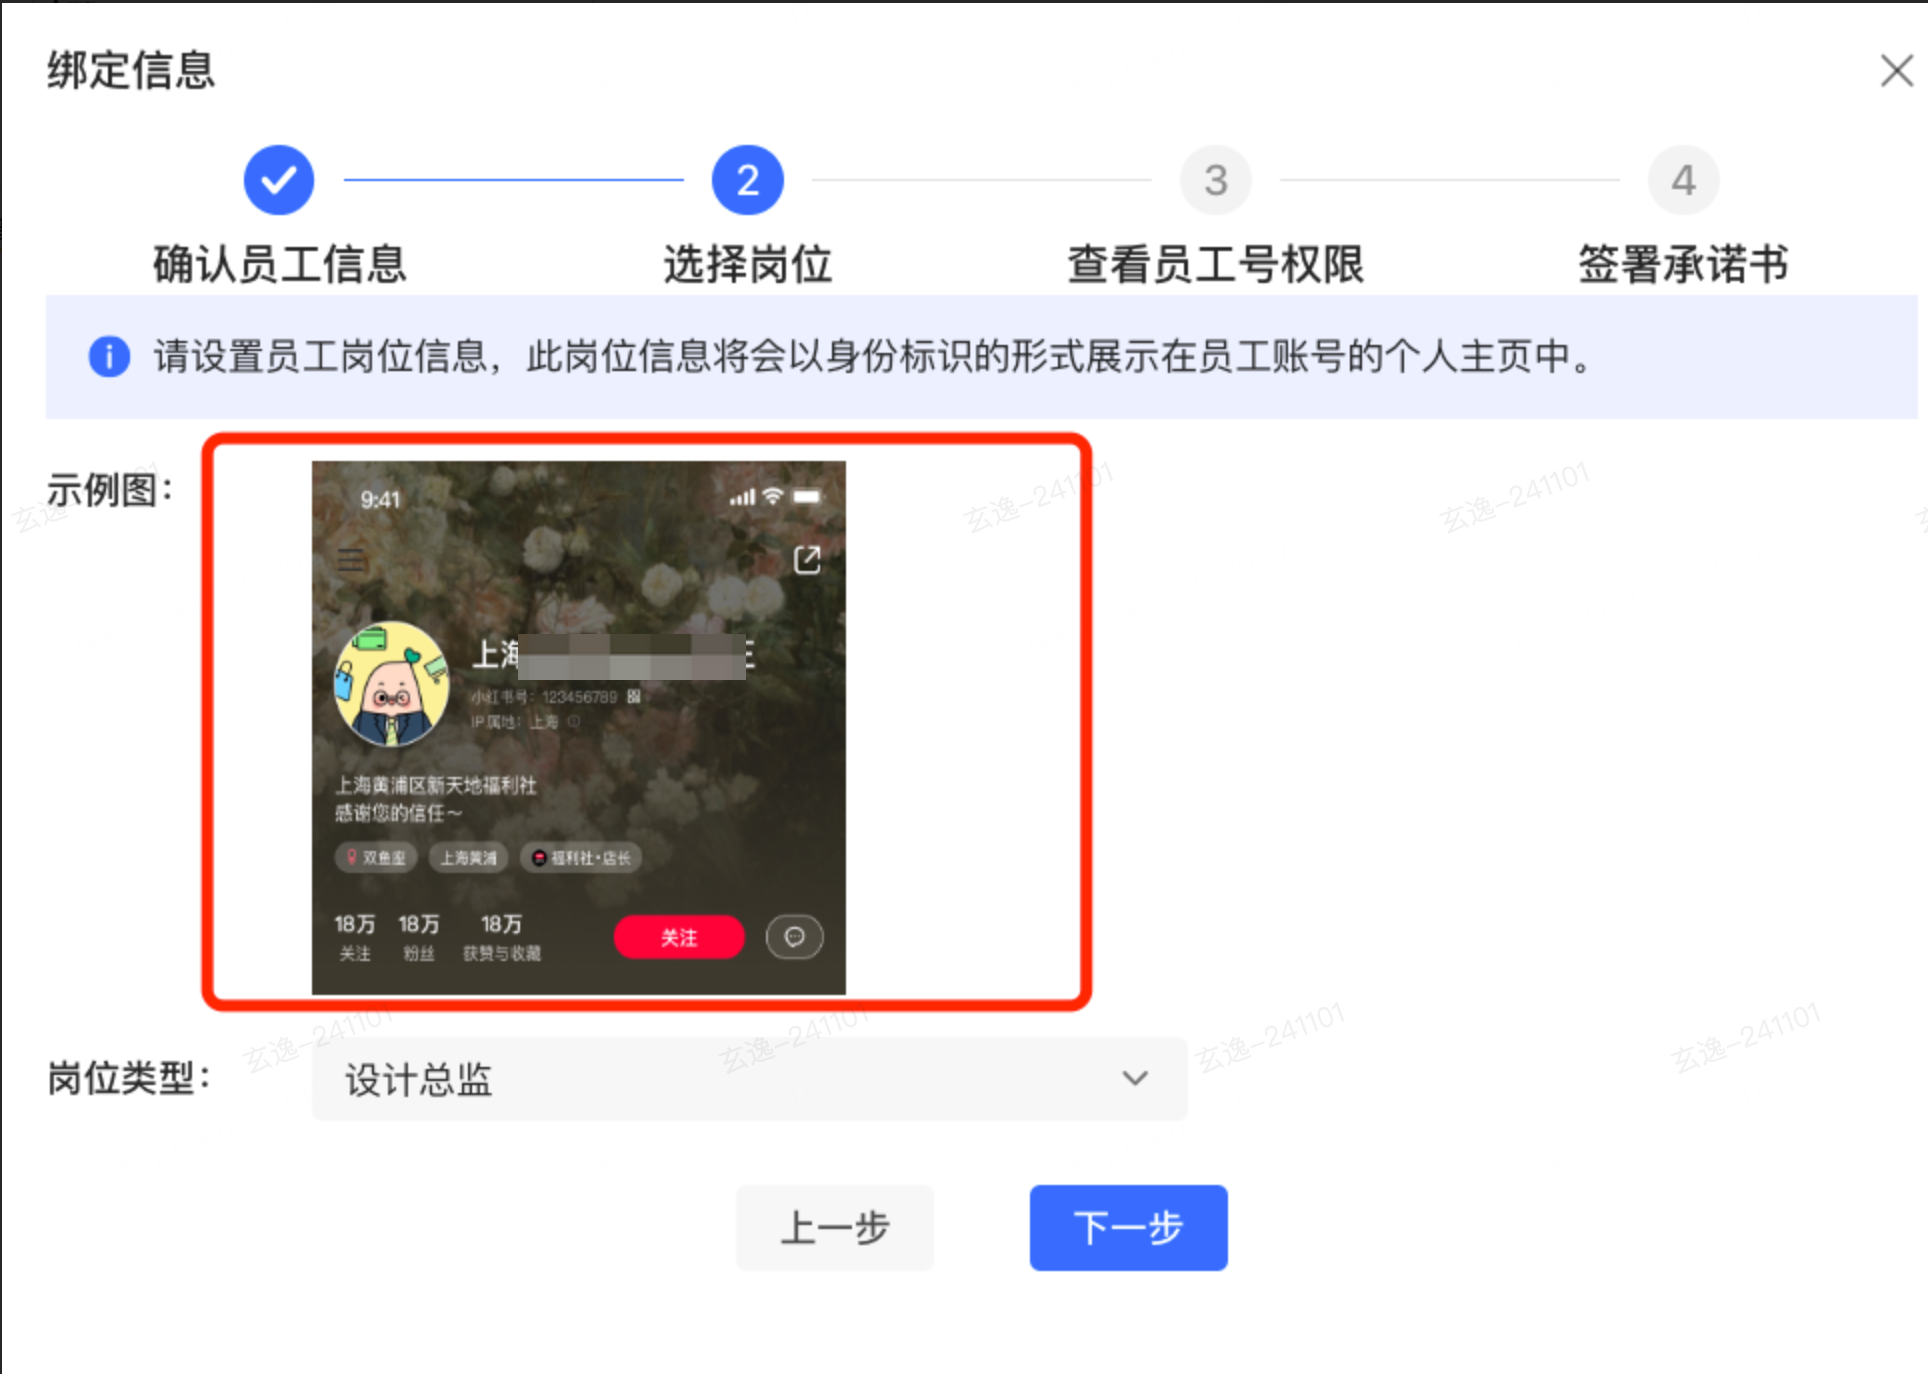Click the 确认员工信息 step label

pyautogui.click(x=279, y=265)
